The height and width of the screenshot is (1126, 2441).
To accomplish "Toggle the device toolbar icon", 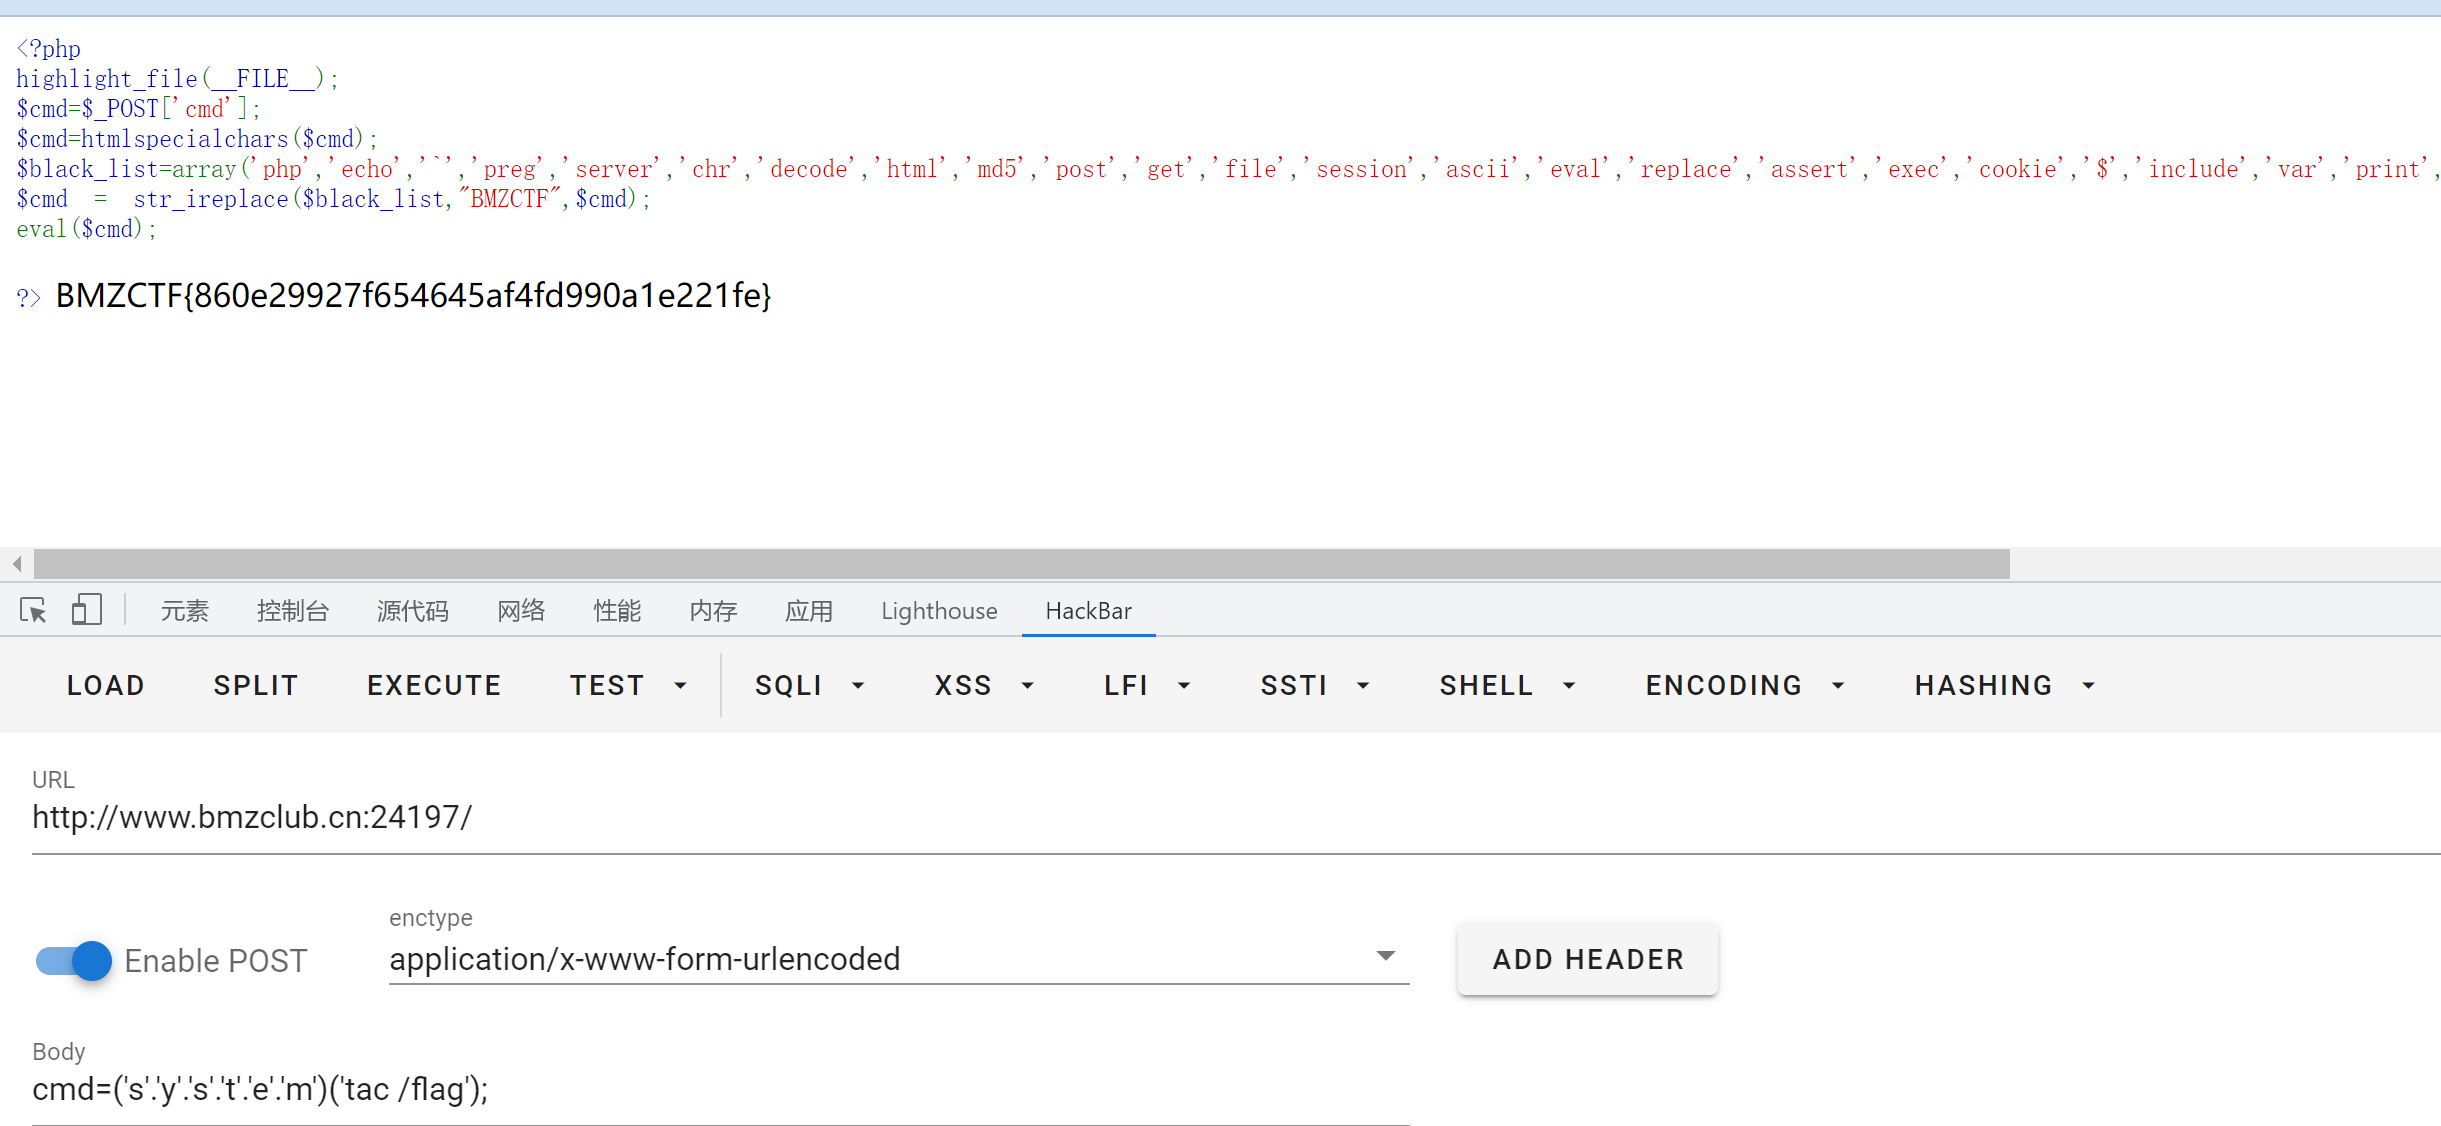I will click(x=87, y=610).
